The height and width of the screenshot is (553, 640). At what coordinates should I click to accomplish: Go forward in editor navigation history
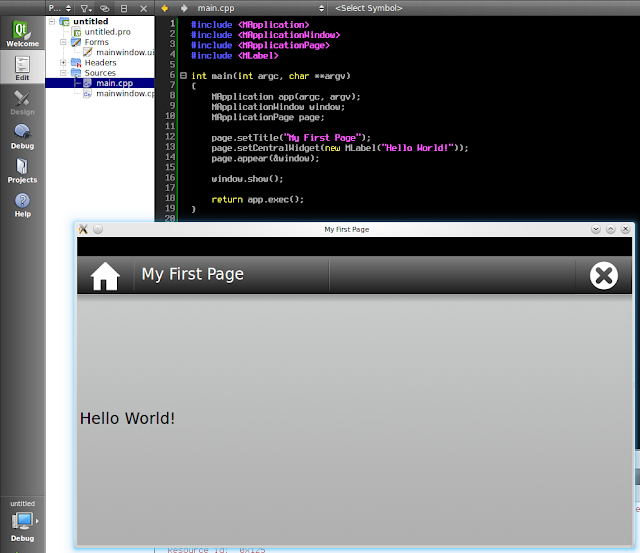tap(184, 8)
